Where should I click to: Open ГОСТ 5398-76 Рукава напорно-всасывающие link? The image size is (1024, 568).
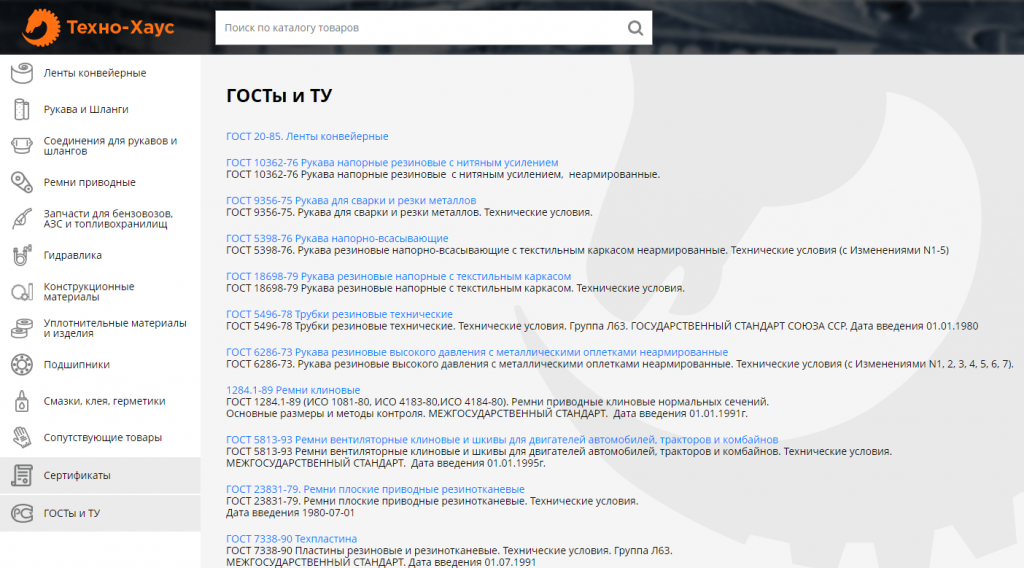pos(337,238)
